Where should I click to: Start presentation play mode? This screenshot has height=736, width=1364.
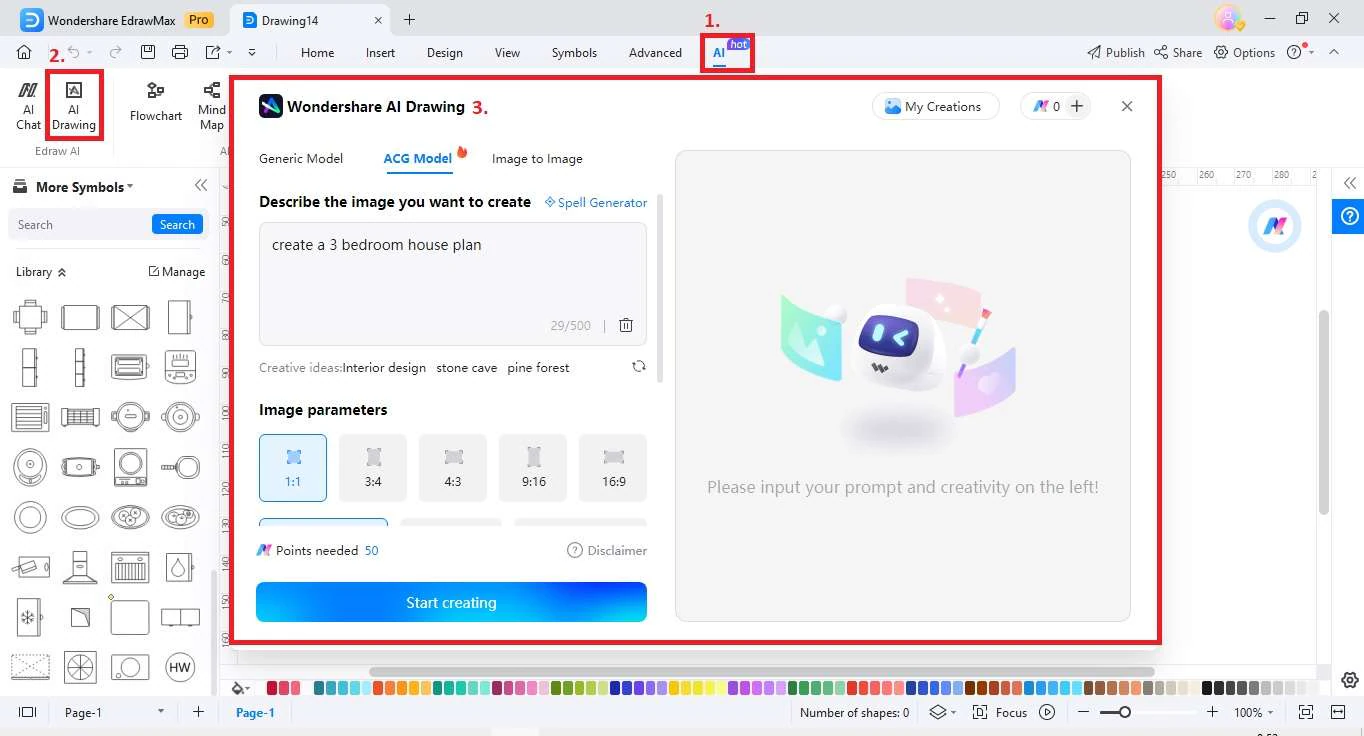[x=1047, y=712]
